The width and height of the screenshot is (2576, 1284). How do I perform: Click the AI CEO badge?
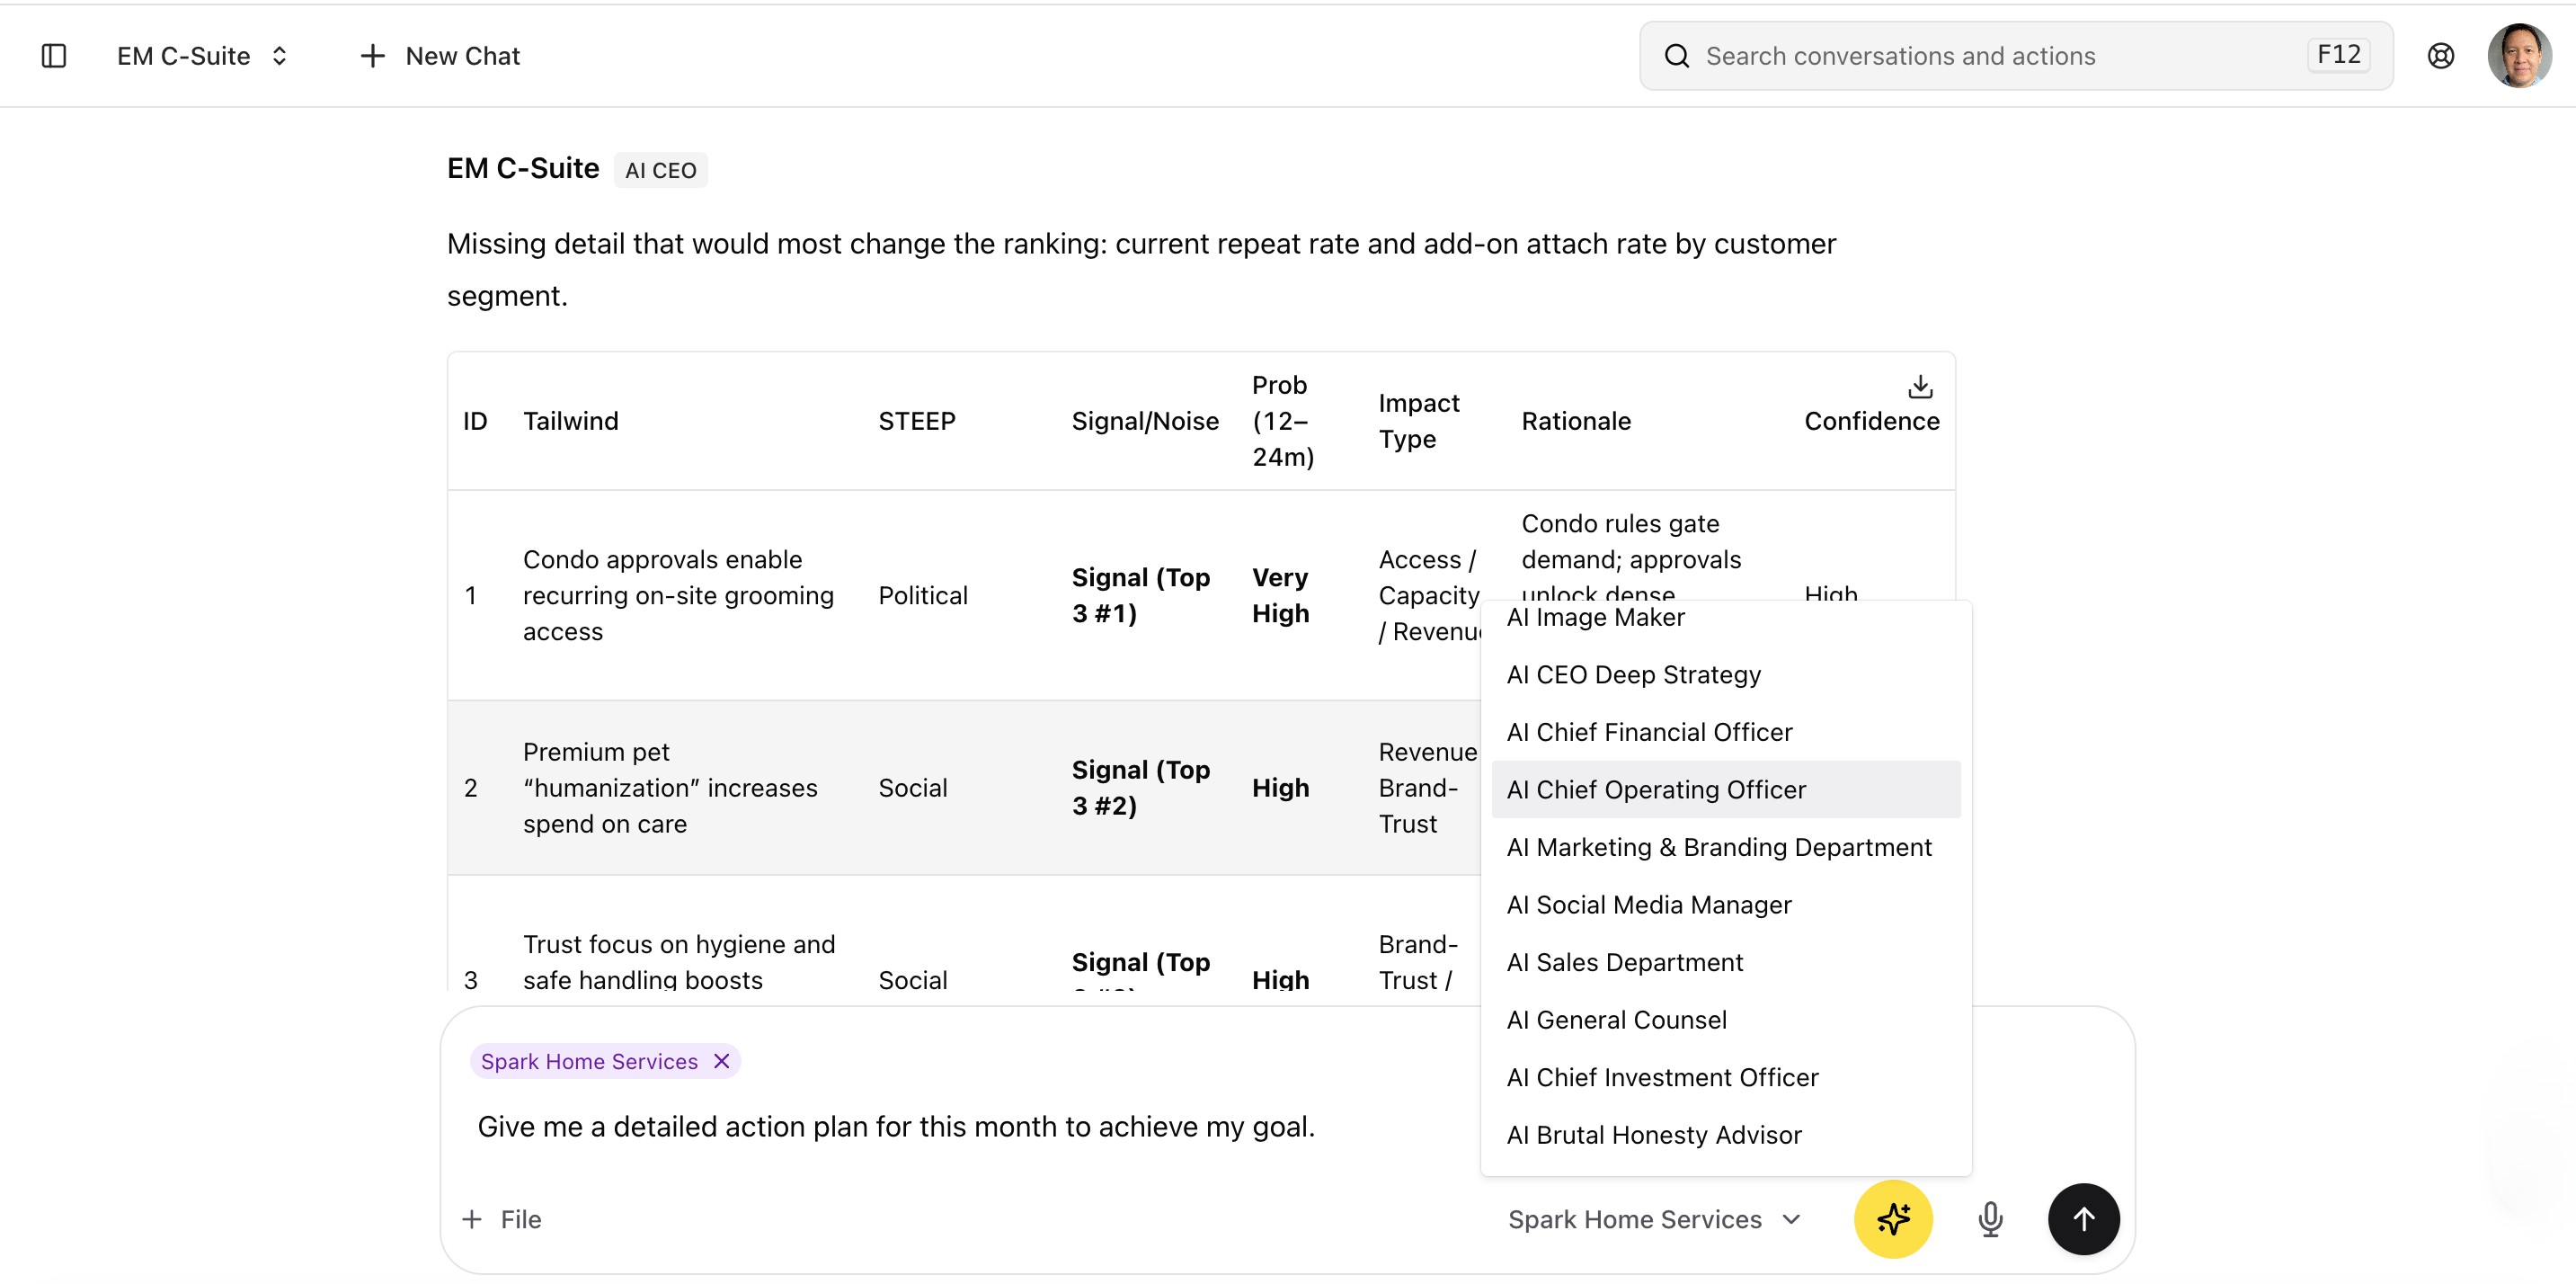[x=661, y=170]
